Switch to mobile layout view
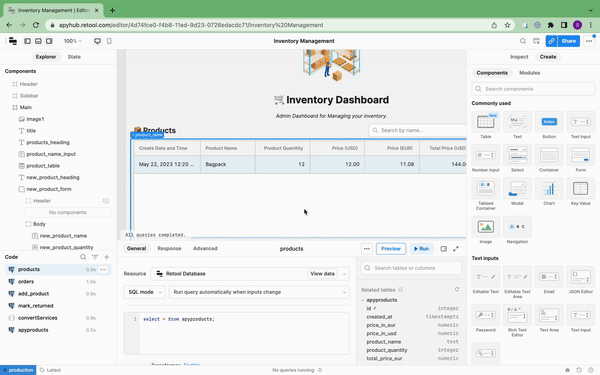Screen dimensions: 600x375 click(x=109, y=41)
